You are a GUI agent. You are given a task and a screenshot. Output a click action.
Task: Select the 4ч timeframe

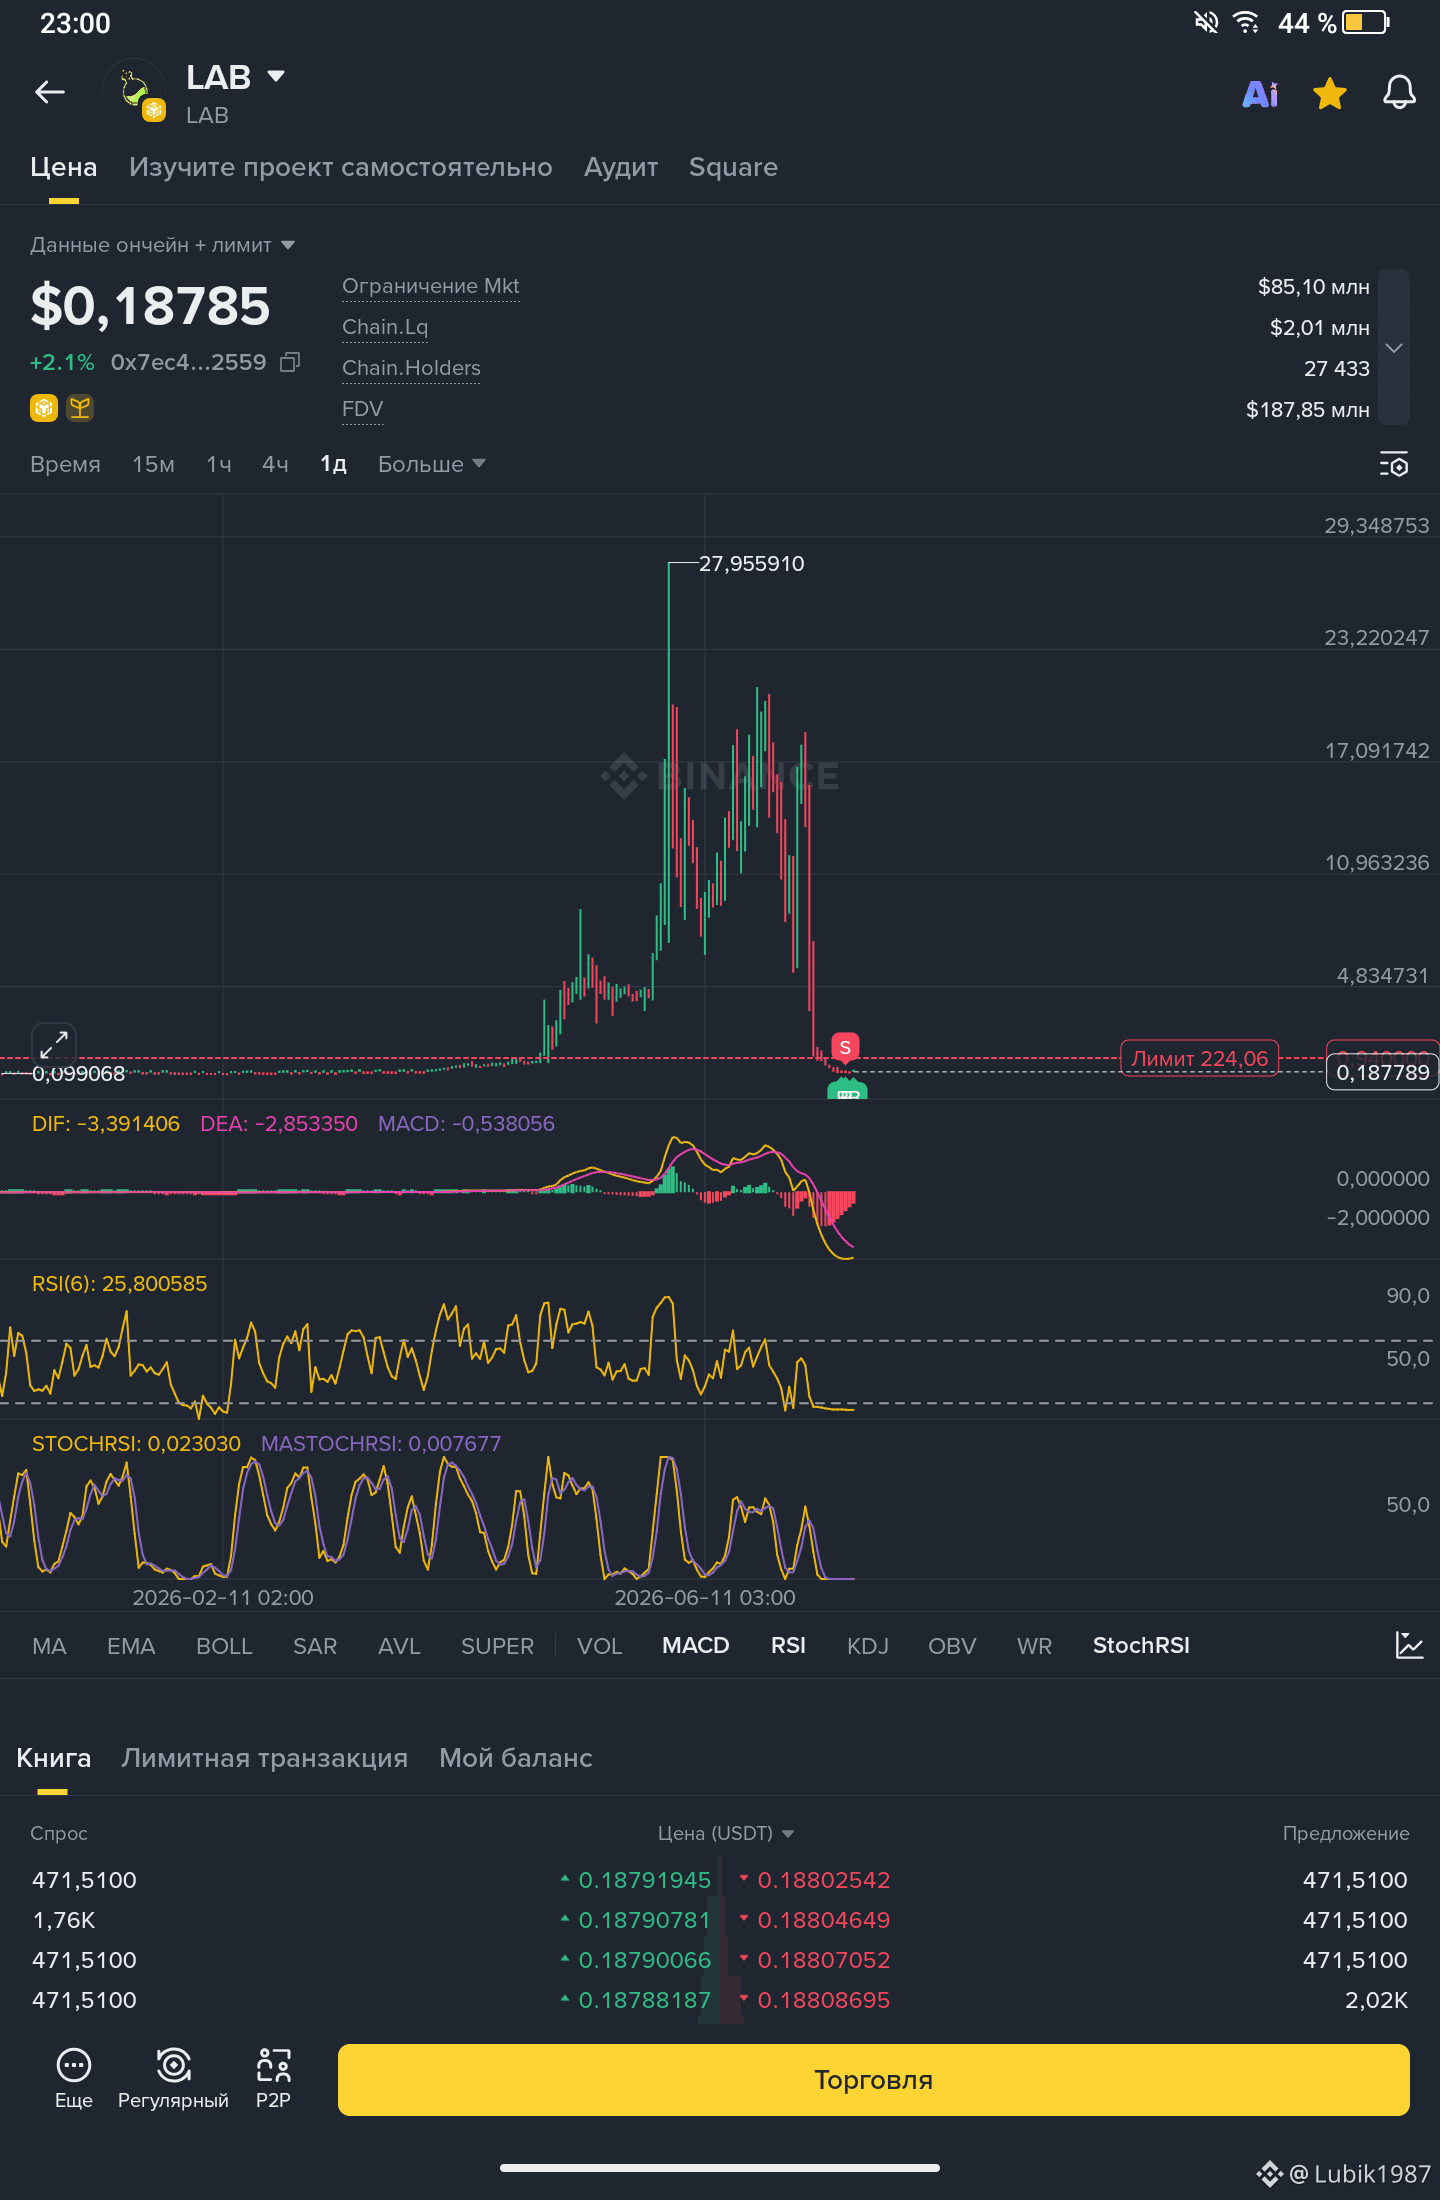point(275,464)
